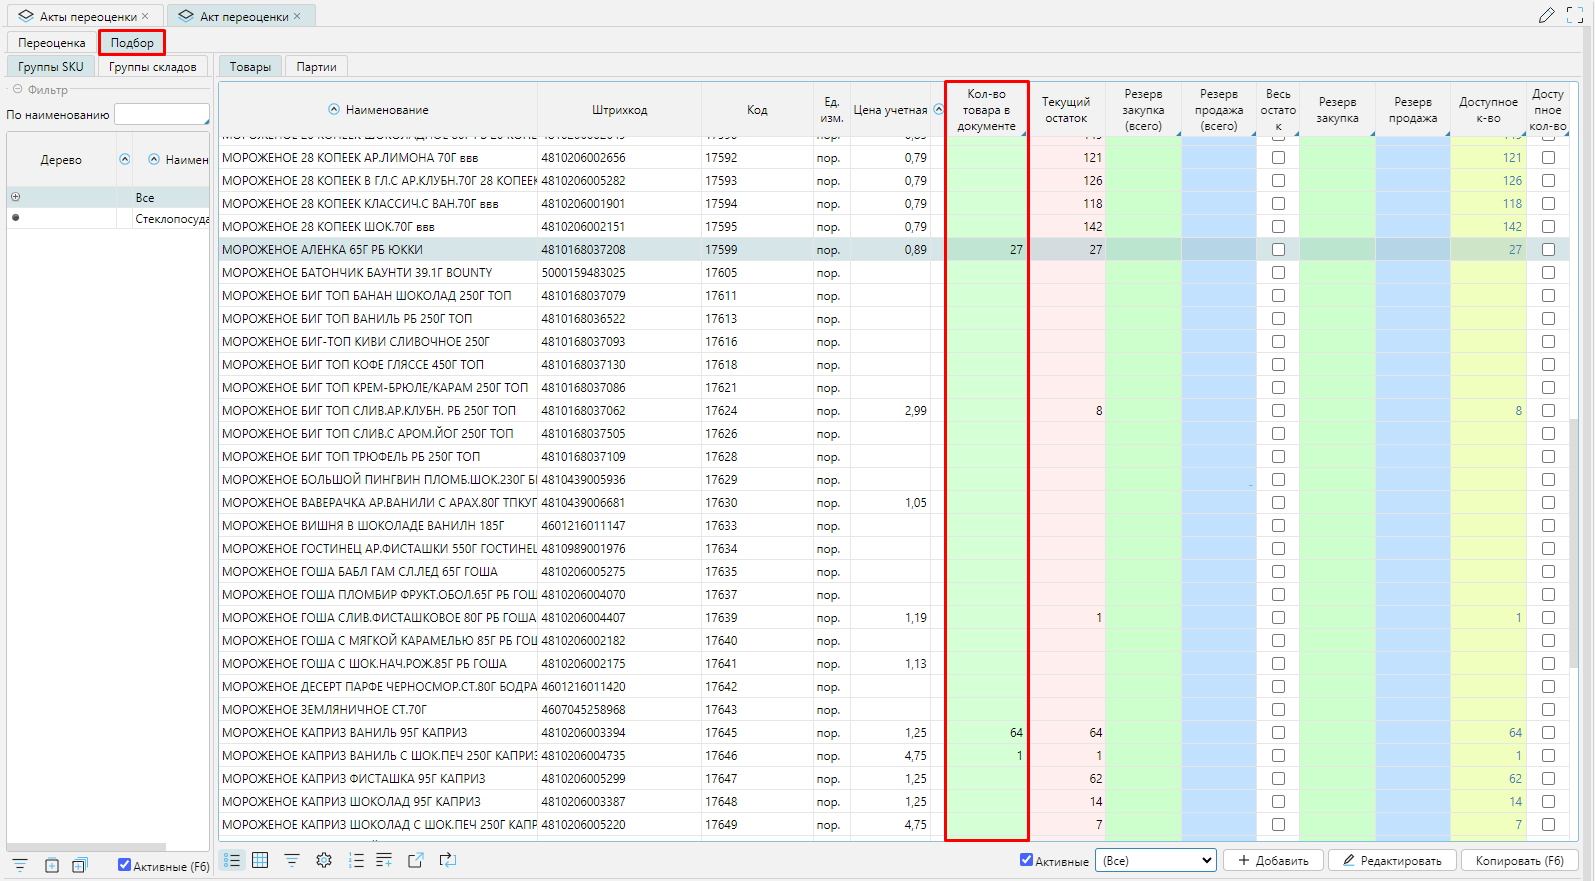Viewport: 1595px width, 881px height.
Task: Expand the Все tree node
Action: click(15, 197)
